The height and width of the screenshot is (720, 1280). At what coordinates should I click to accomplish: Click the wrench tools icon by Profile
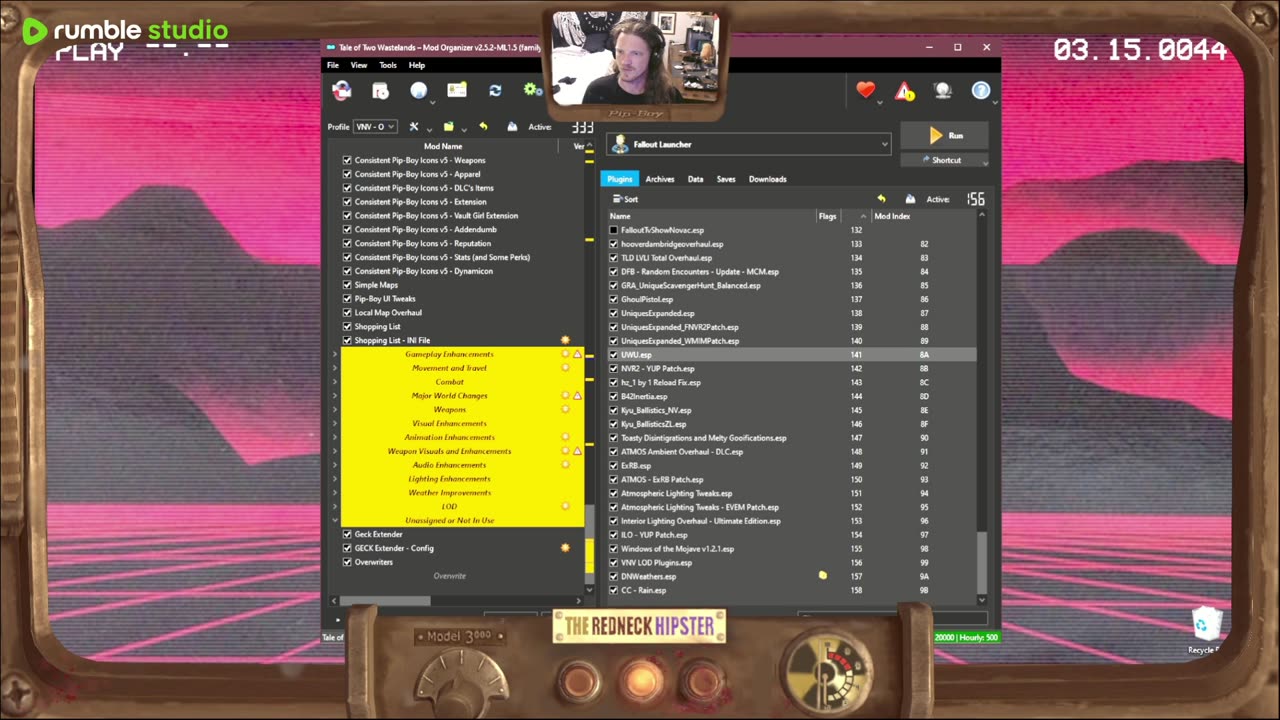413,127
